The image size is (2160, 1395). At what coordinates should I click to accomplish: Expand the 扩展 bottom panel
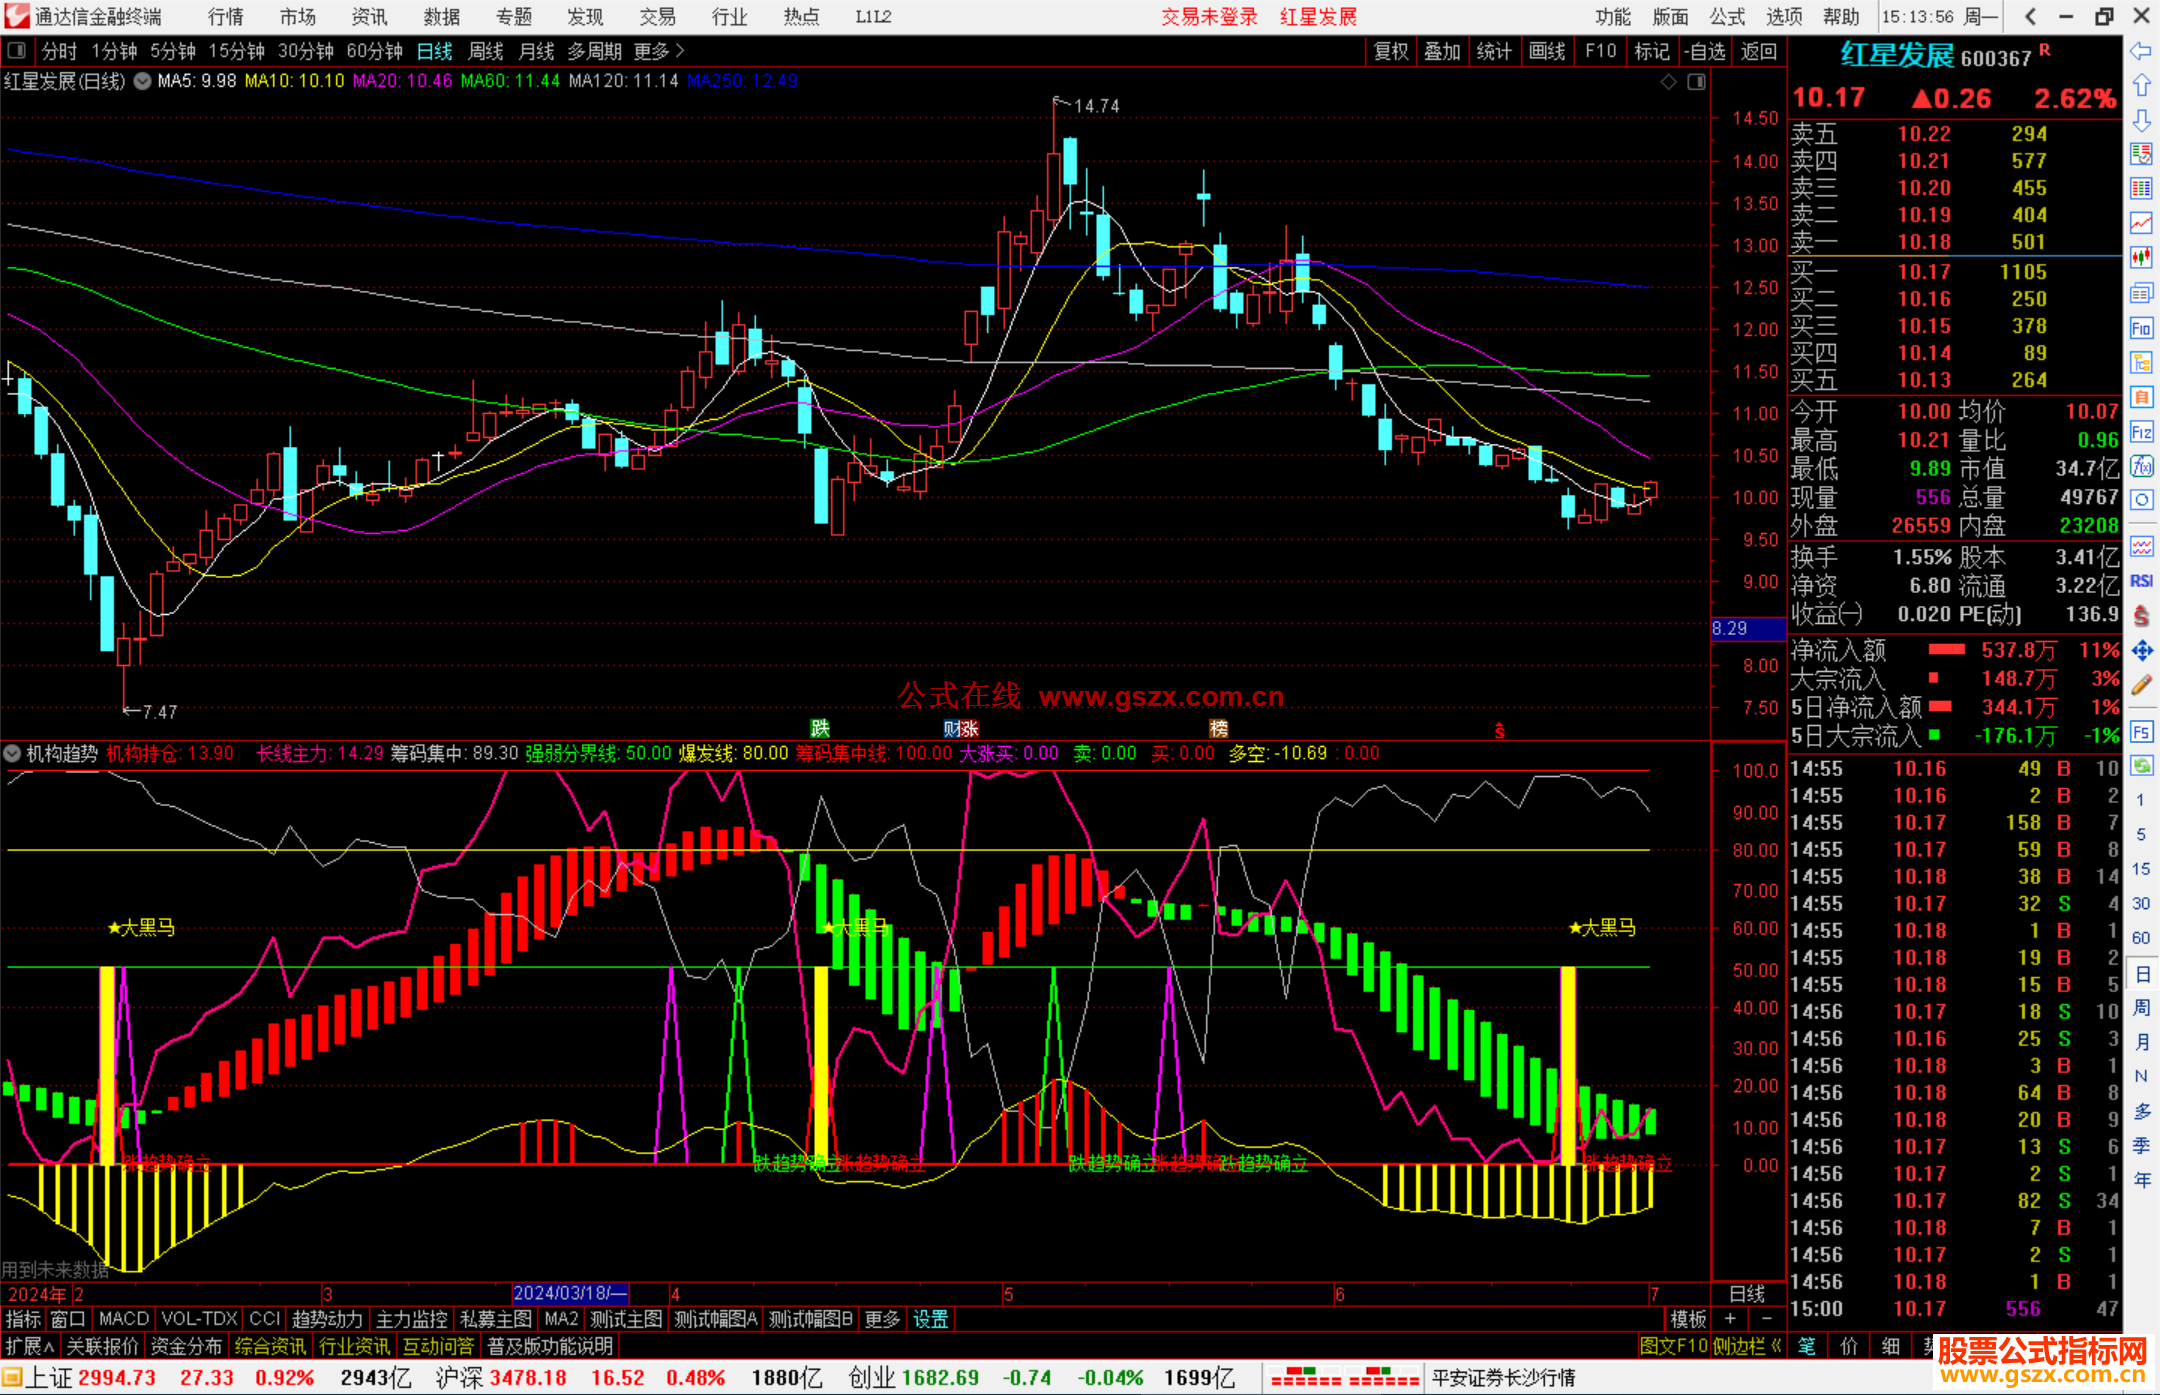[29, 1346]
